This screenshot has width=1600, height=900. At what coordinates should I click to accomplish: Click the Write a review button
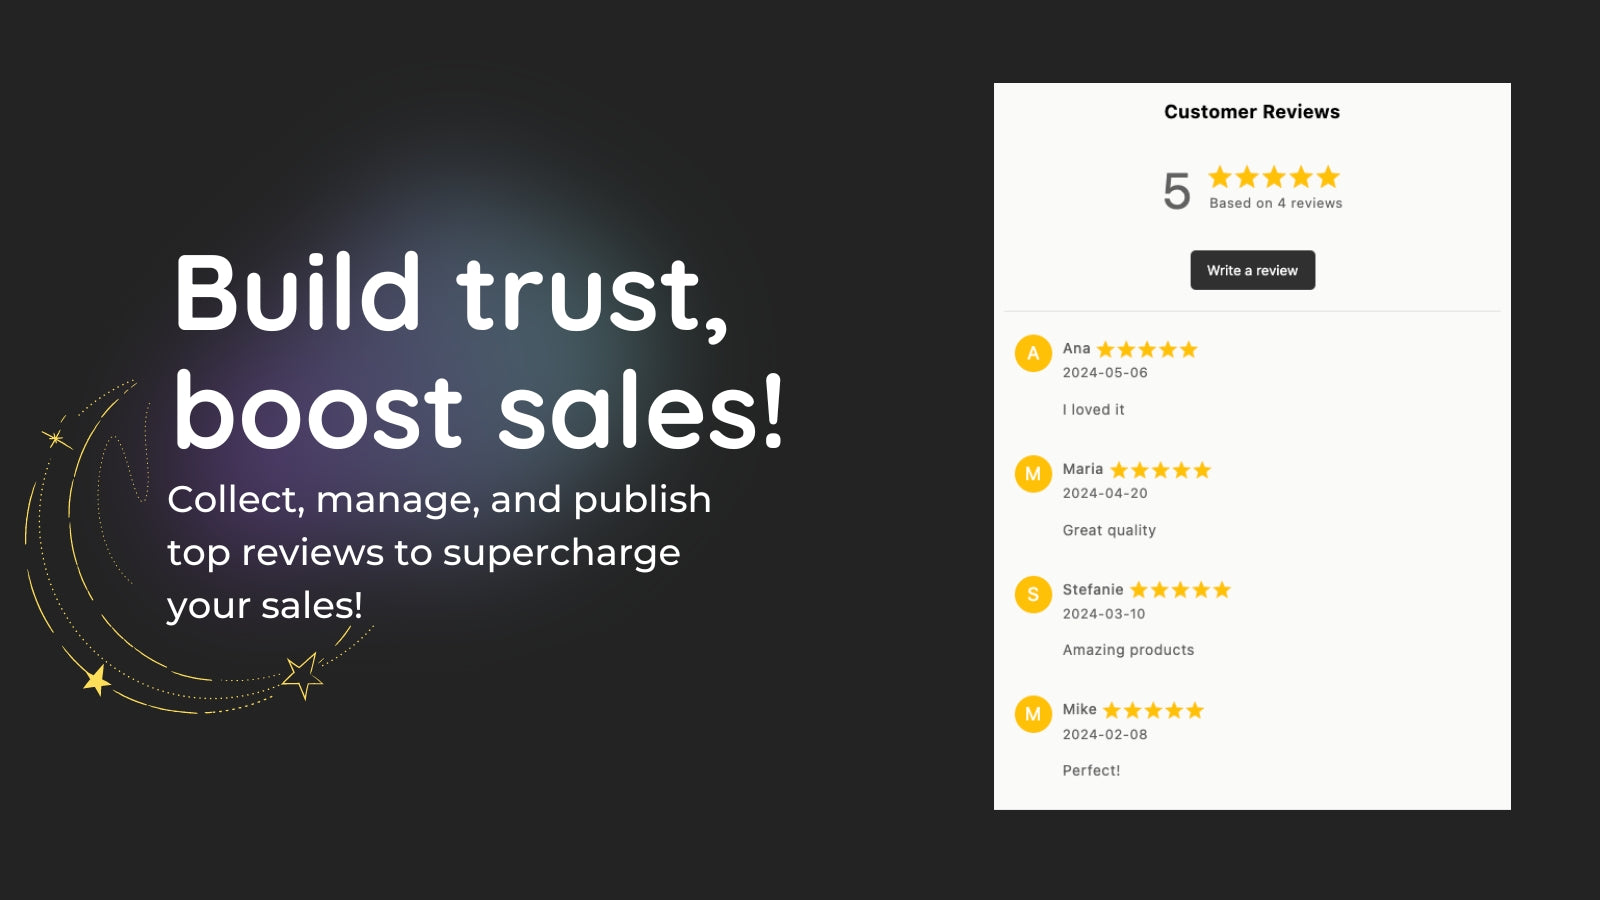1252,270
